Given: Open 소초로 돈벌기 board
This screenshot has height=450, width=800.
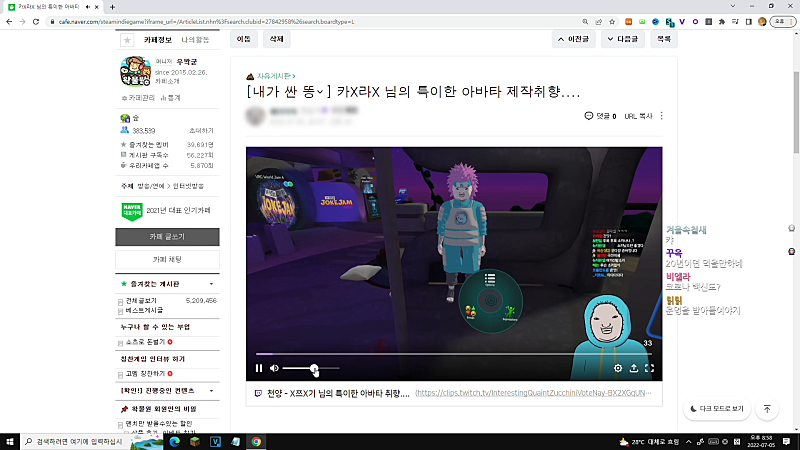Looking at the screenshot, I should click(145, 342).
